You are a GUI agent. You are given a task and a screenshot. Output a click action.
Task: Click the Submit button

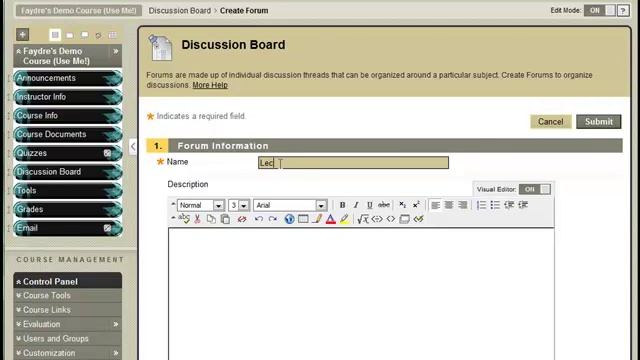point(599,122)
